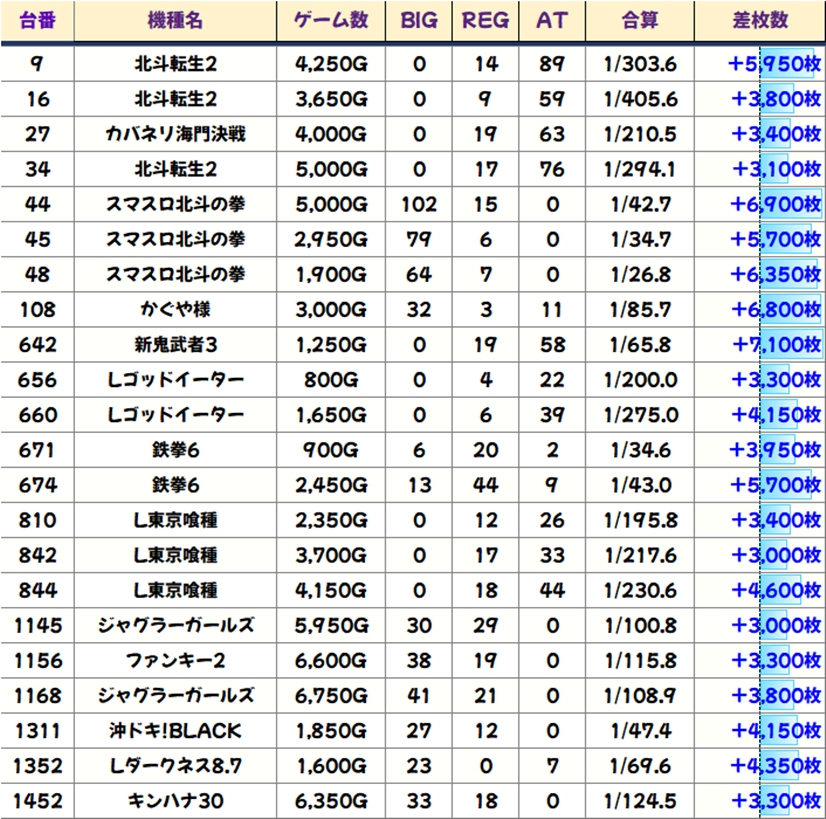Select the BIG column header
826x819 pixels.
(x=418, y=22)
